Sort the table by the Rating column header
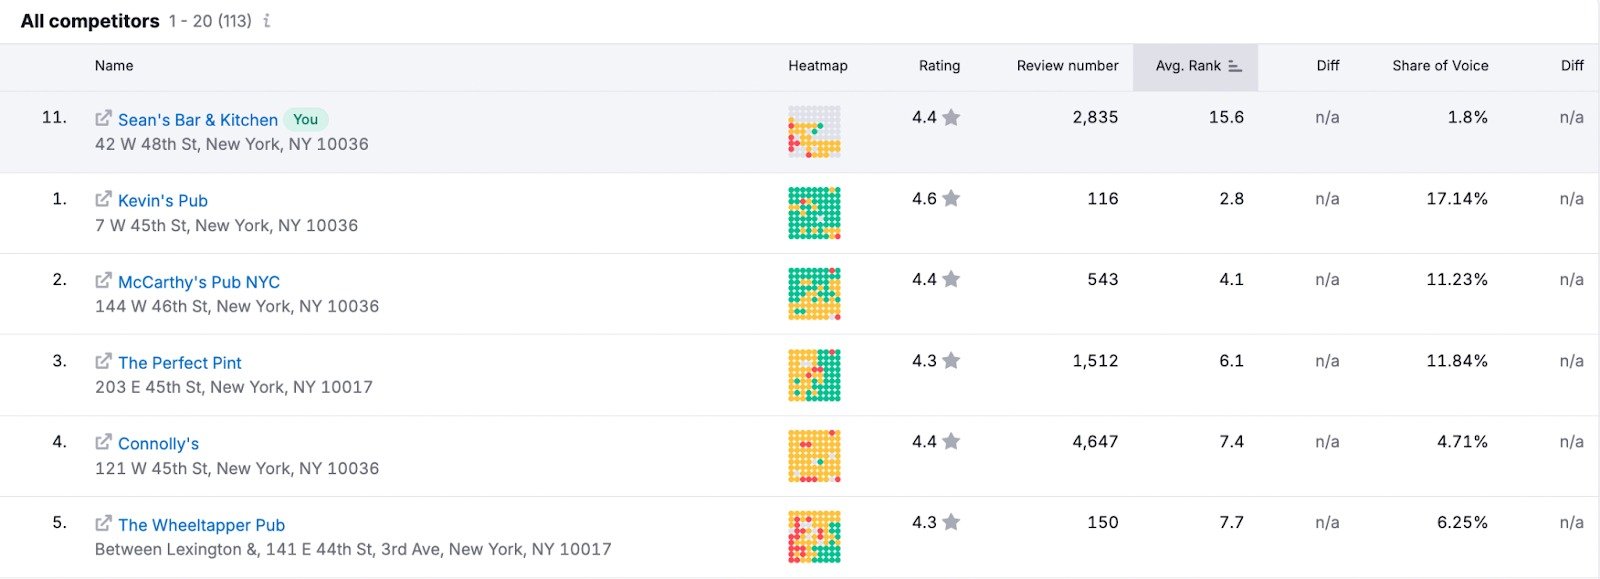Viewport: 1600px width, 579px height. point(939,66)
